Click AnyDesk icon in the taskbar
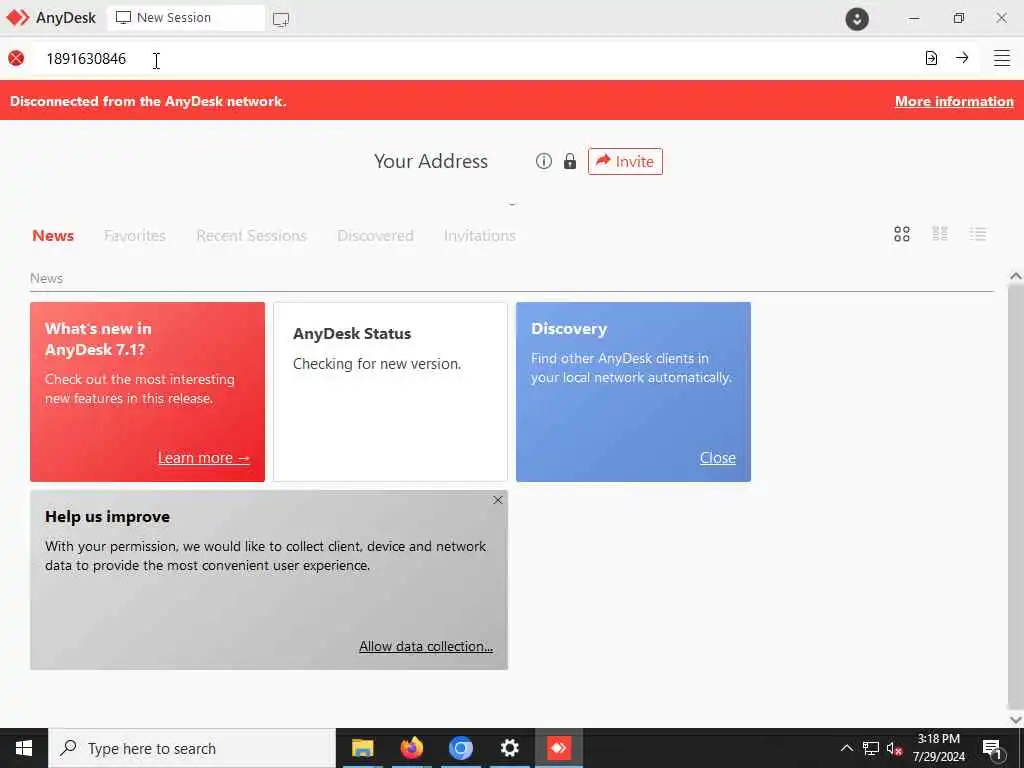The height and width of the screenshot is (768, 1024). [559, 748]
